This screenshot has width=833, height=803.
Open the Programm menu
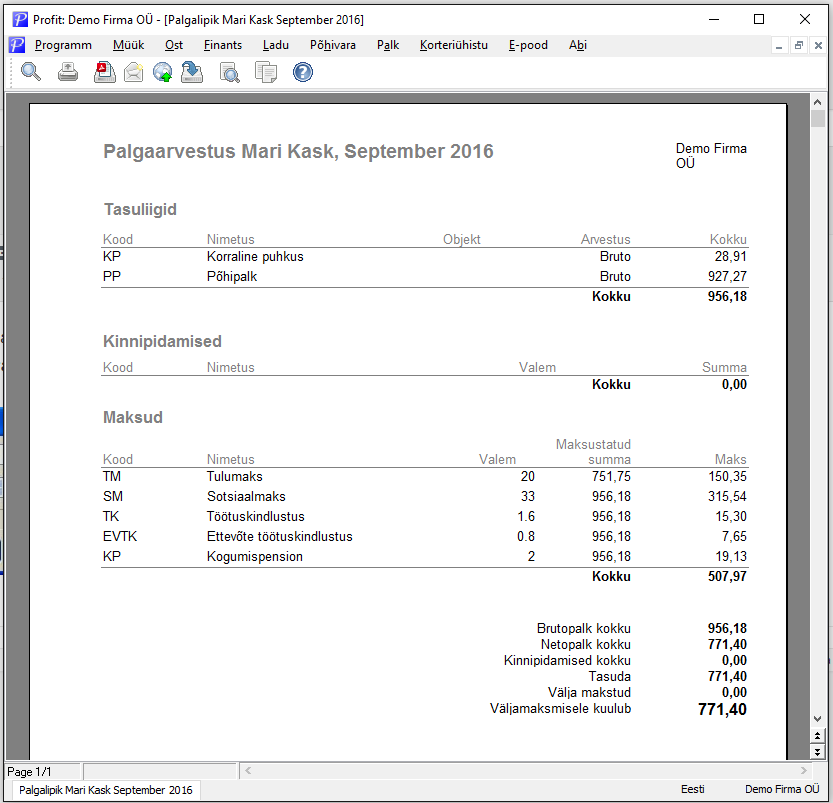[63, 45]
